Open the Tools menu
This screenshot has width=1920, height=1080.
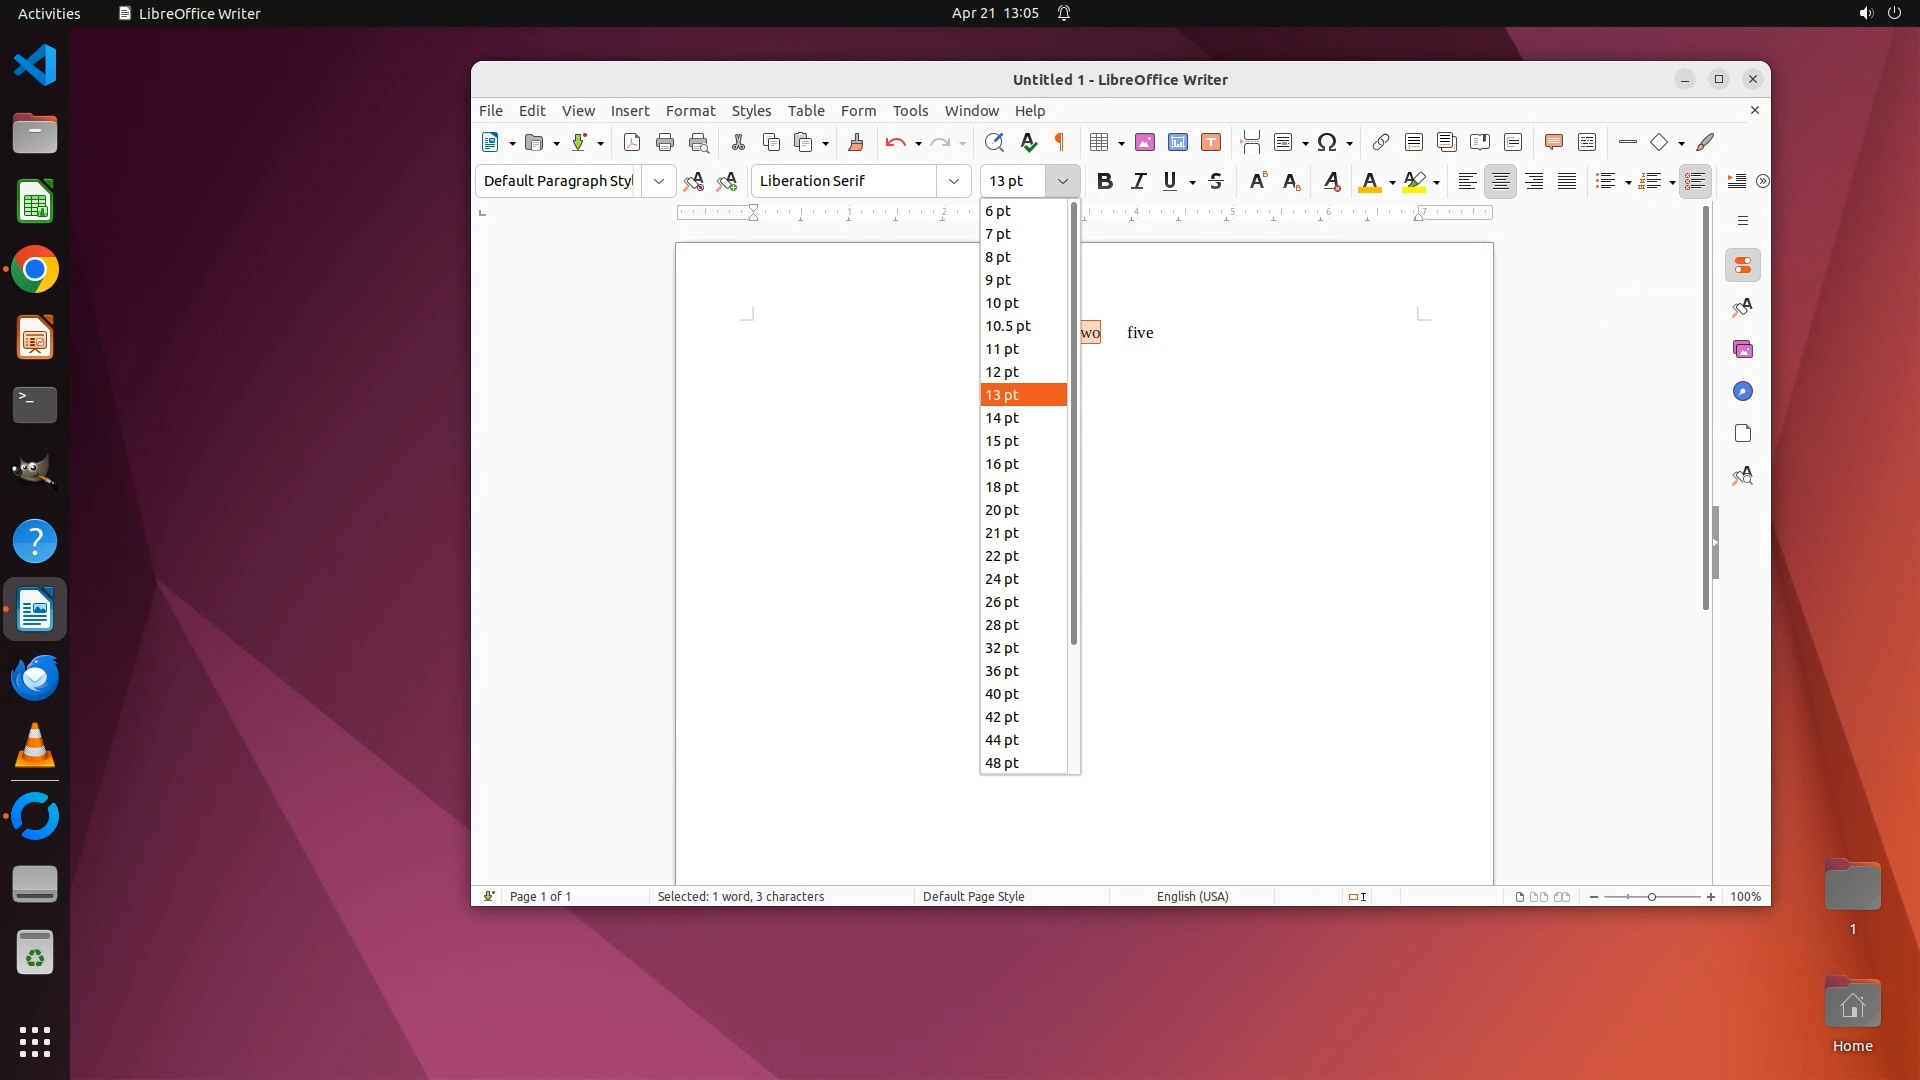(x=910, y=111)
